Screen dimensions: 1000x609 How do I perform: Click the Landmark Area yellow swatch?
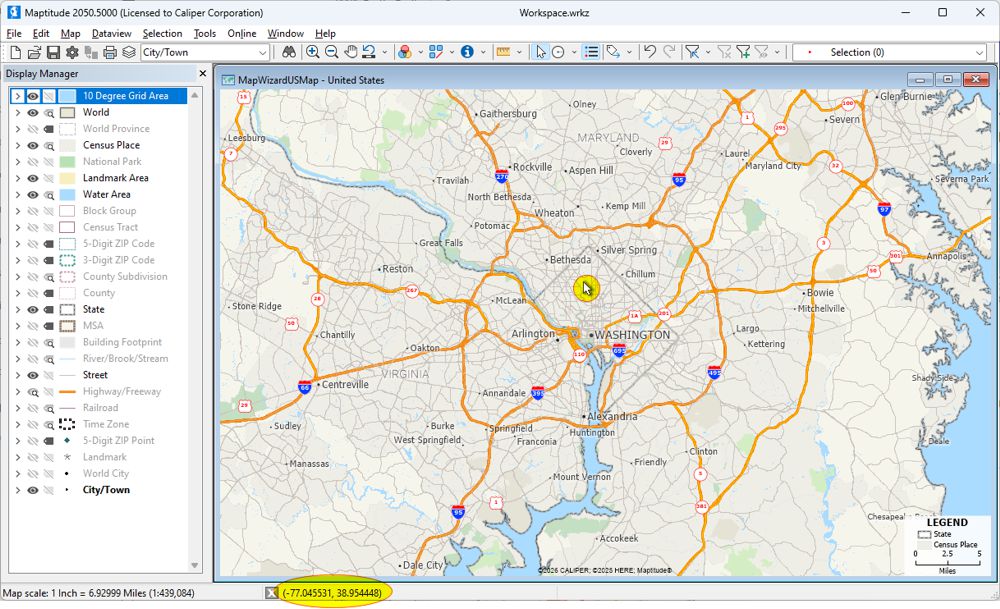tap(67, 178)
